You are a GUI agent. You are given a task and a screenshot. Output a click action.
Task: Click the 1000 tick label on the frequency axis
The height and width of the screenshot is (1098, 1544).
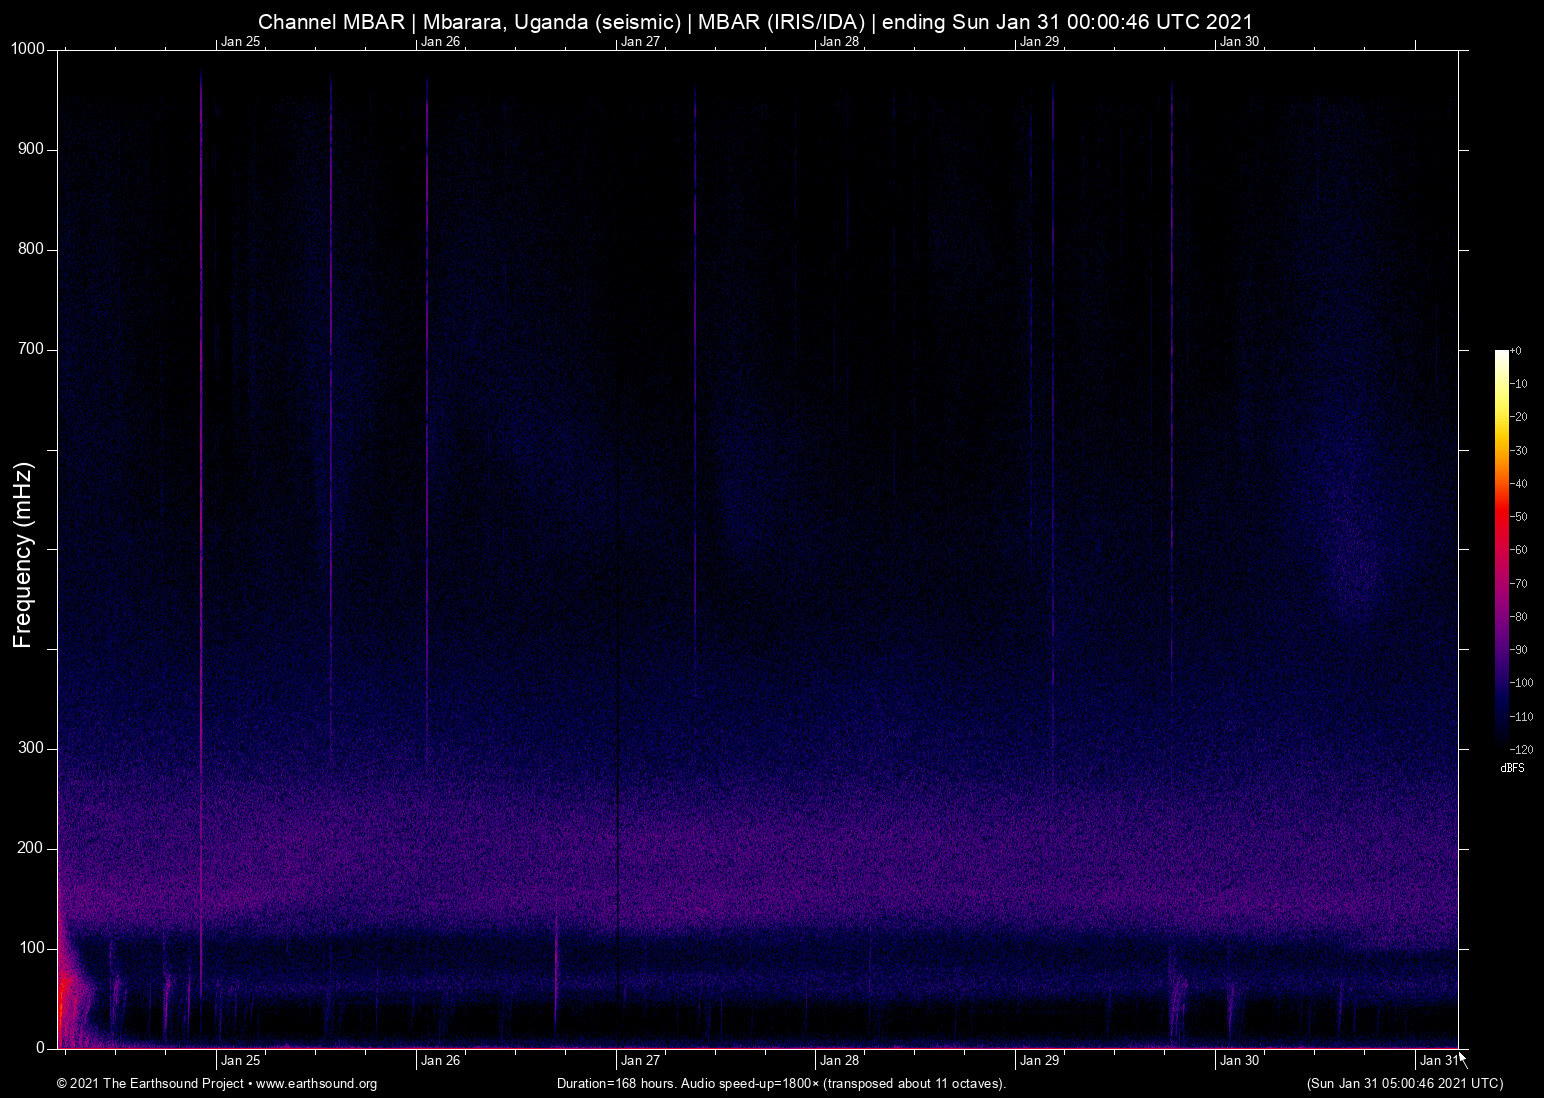click(28, 49)
